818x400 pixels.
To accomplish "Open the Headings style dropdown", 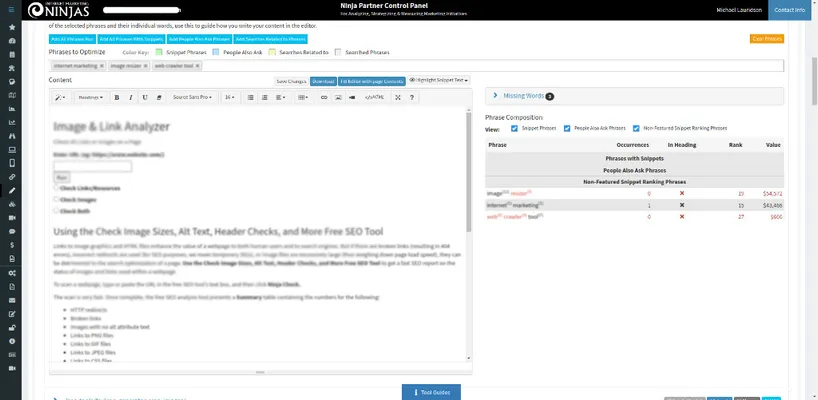I will pos(90,97).
